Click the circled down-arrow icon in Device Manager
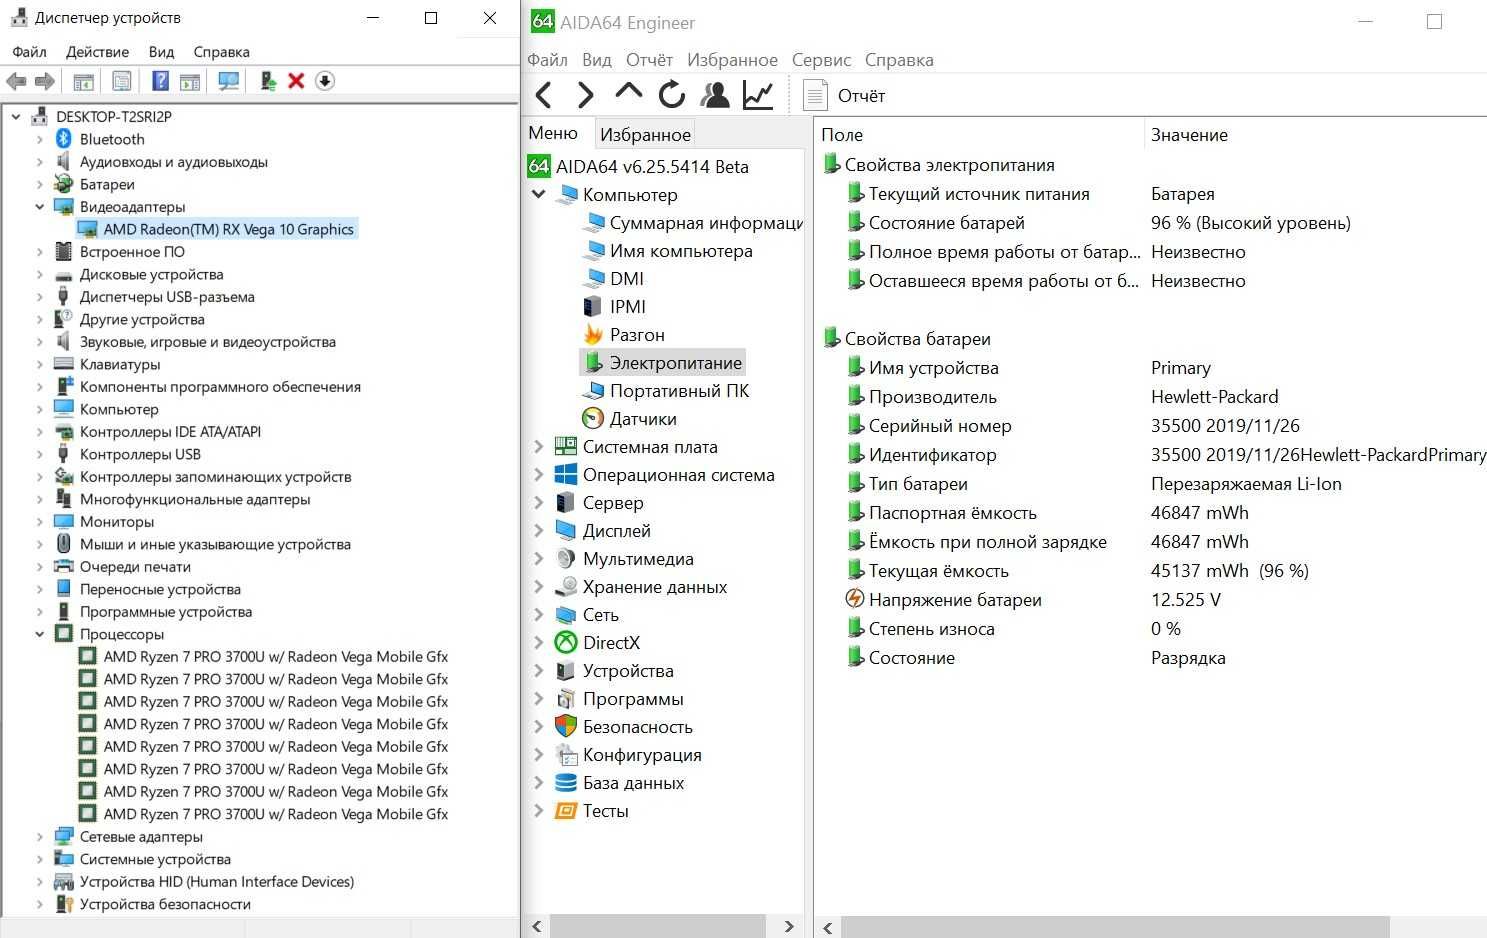The height and width of the screenshot is (938, 1487). (x=325, y=81)
